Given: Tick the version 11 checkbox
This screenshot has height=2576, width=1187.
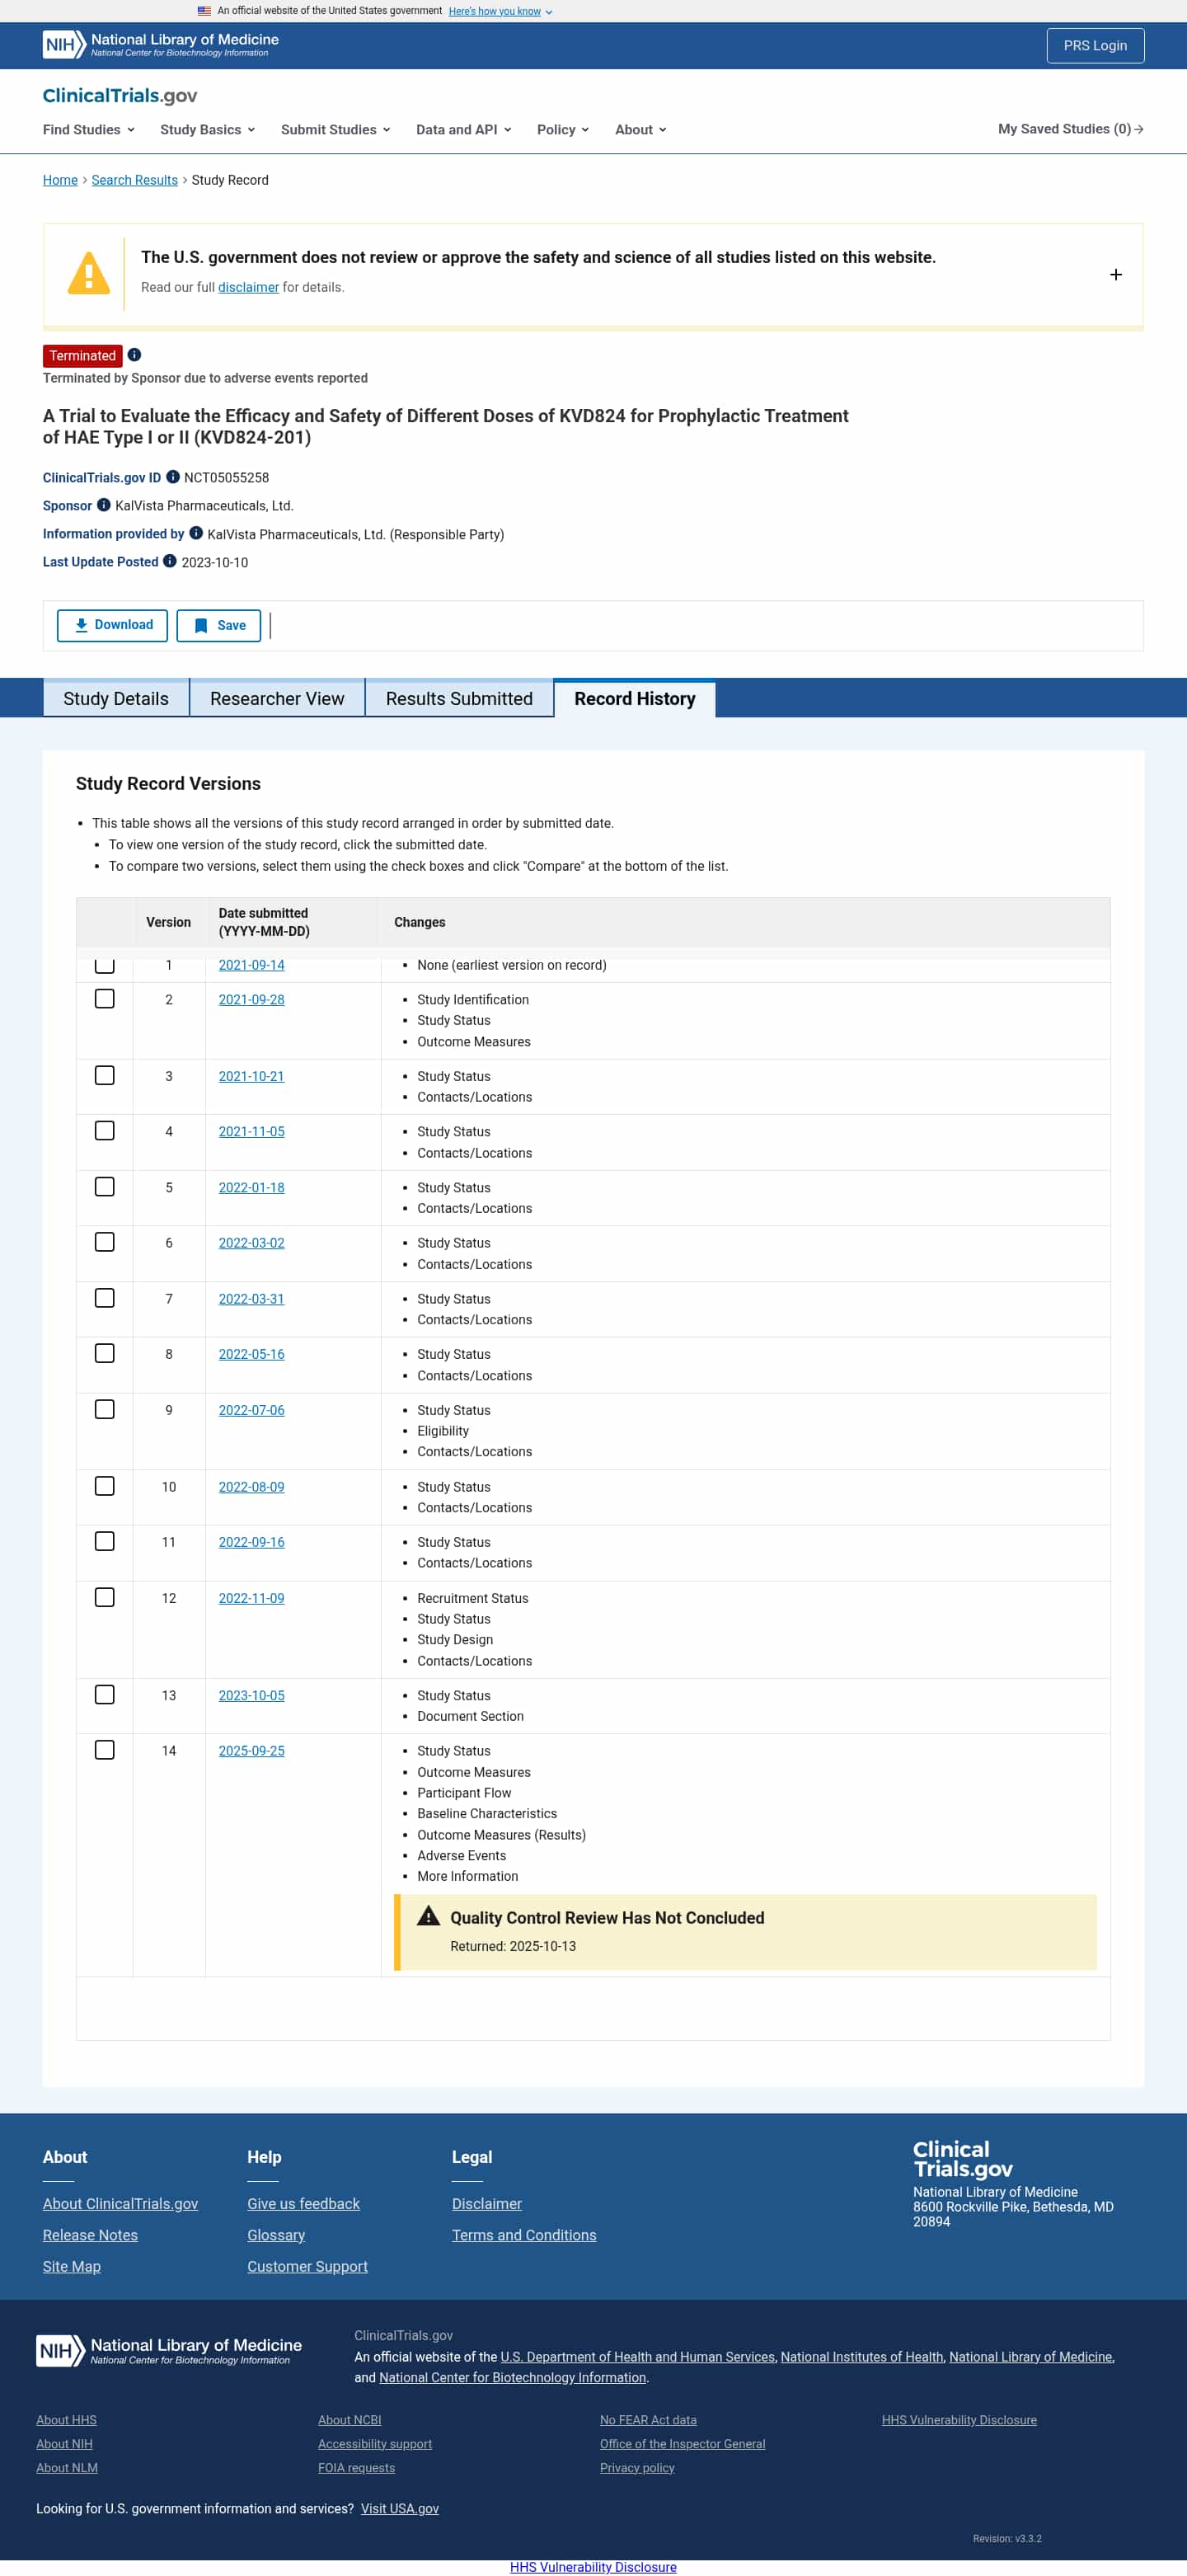Looking at the screenshot, I should (x=105, y=1542).
